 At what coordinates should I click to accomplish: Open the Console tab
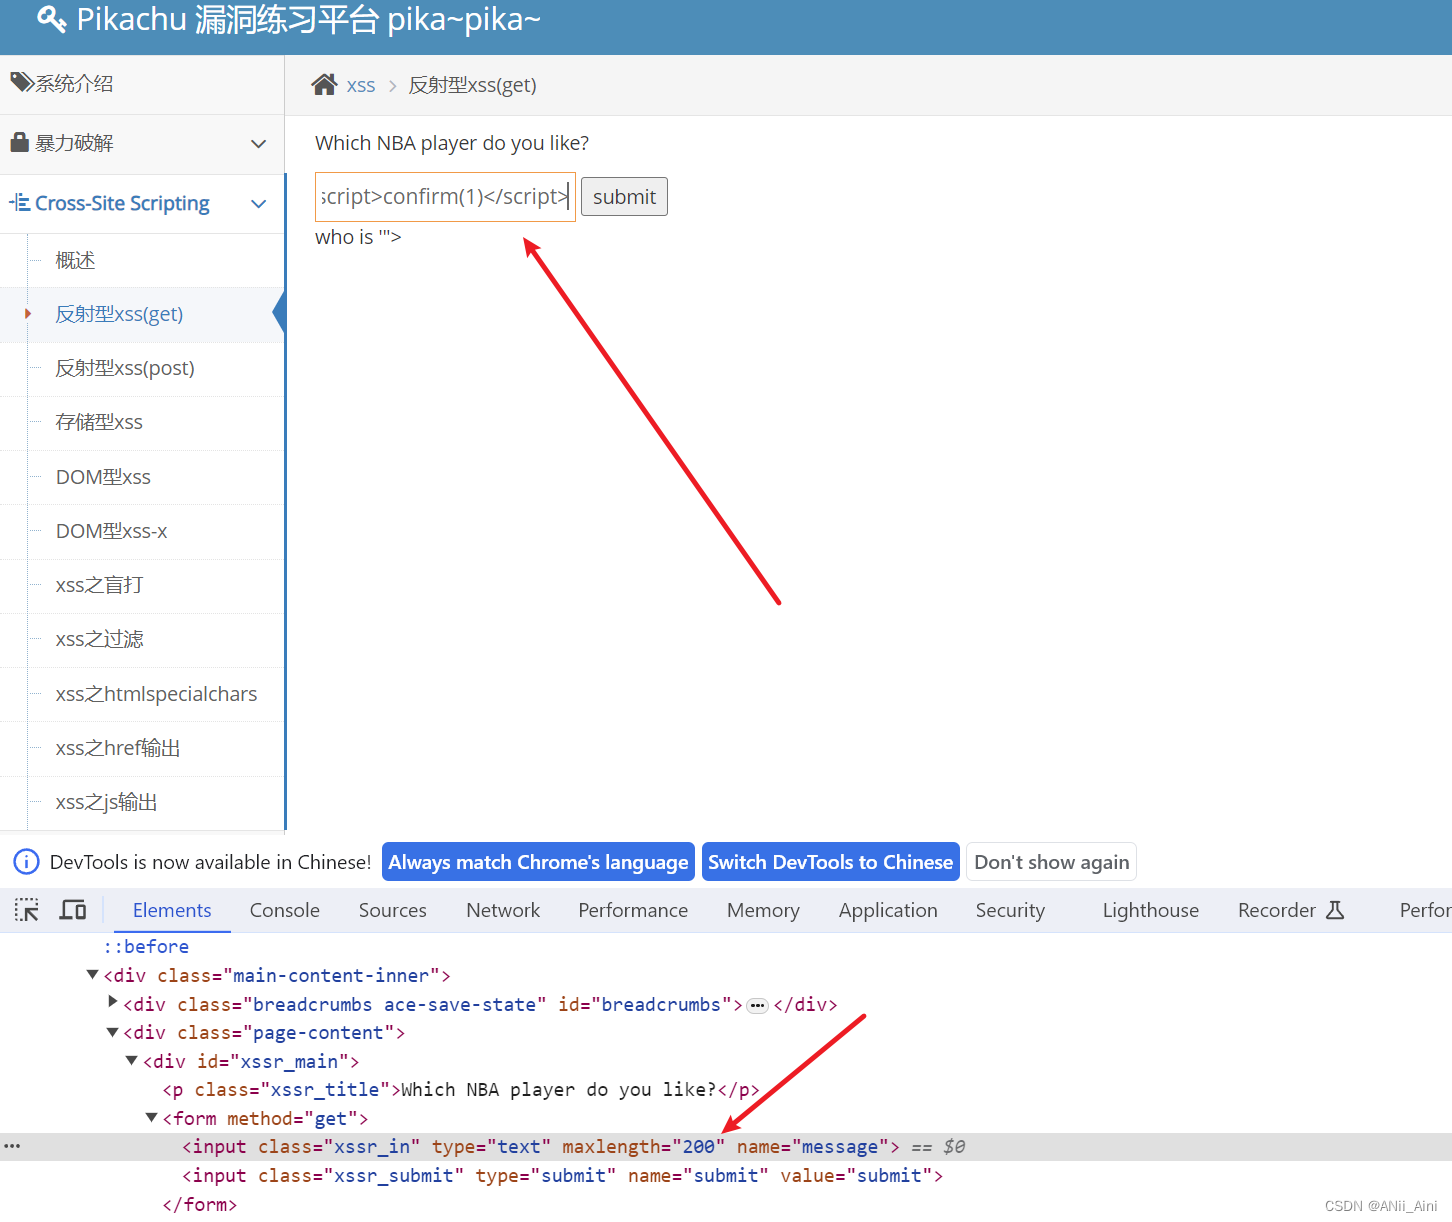pos(285,910)
